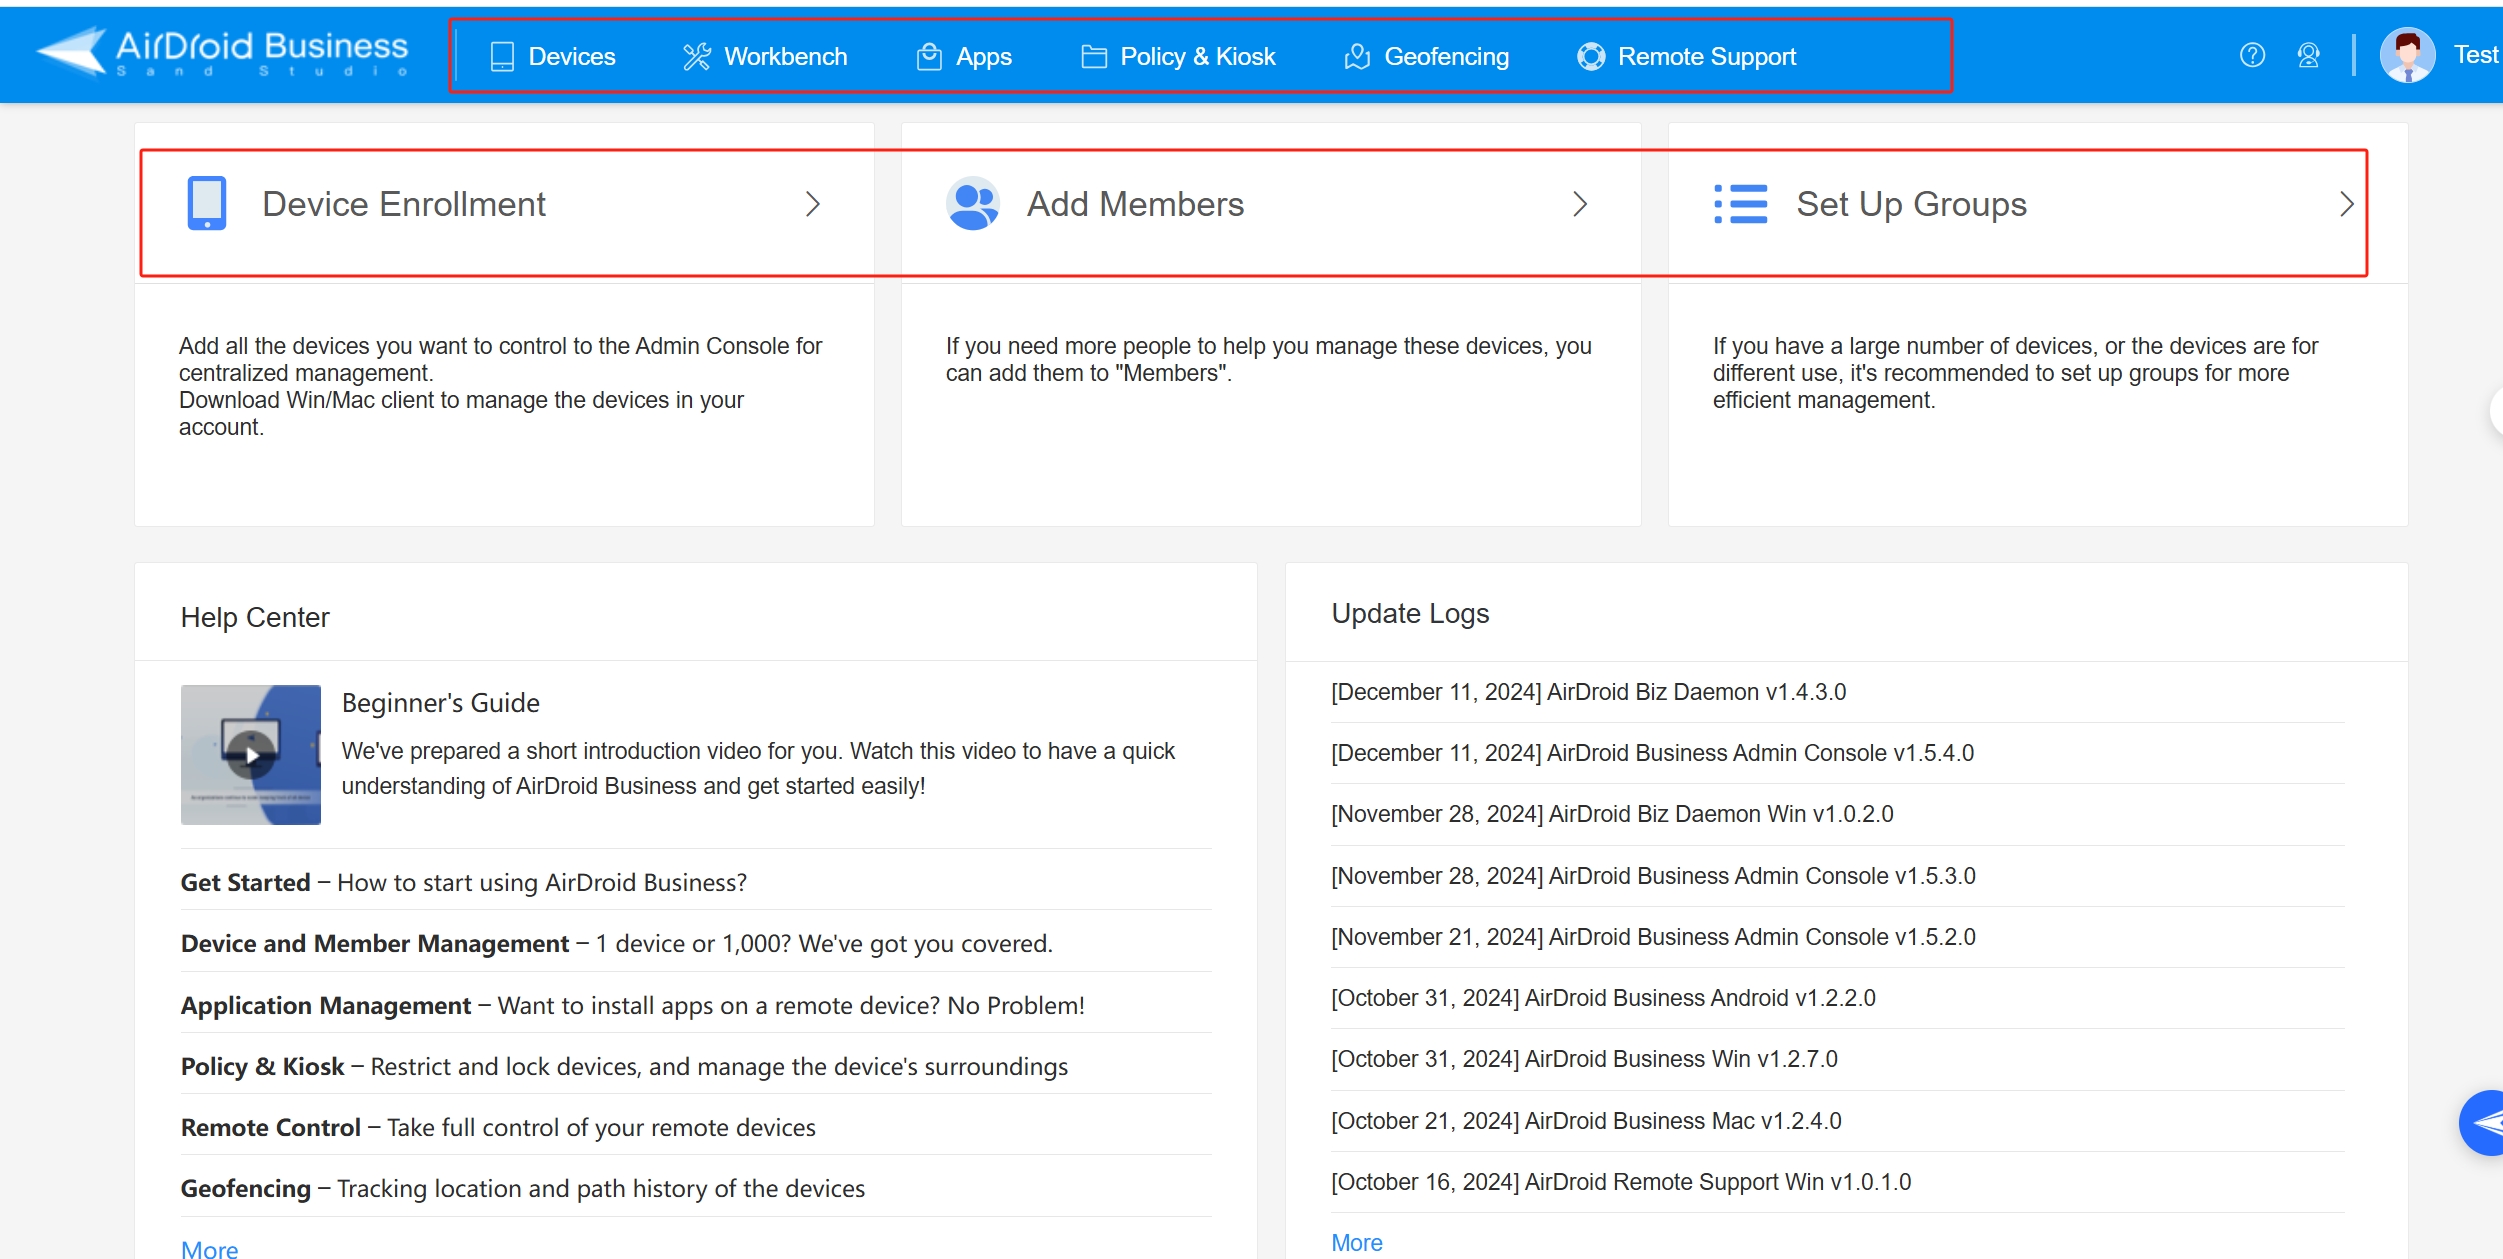
Task: Open Geofencing via its location icon
Action: [1356, 56]
